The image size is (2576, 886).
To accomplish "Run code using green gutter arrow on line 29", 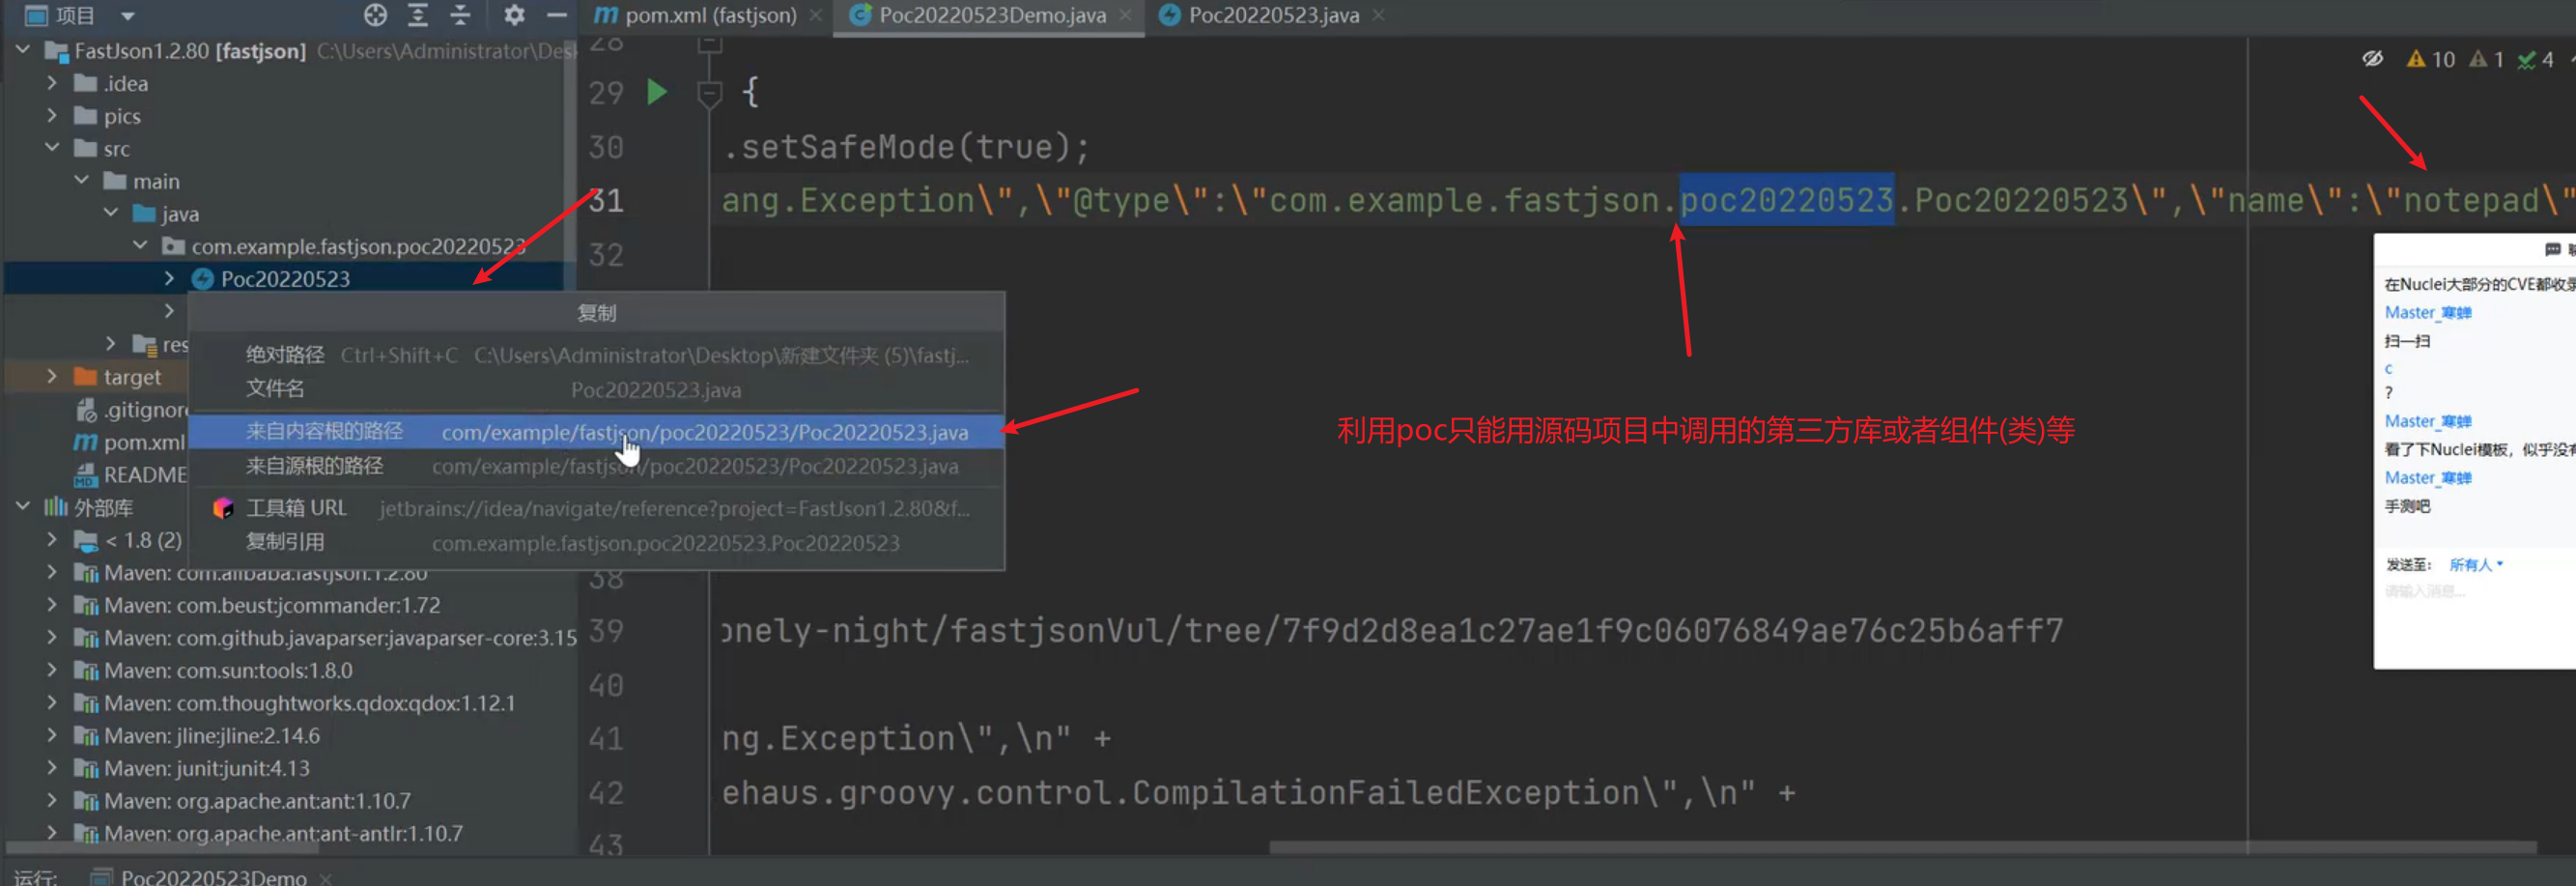I will click(x=657, y=93).
